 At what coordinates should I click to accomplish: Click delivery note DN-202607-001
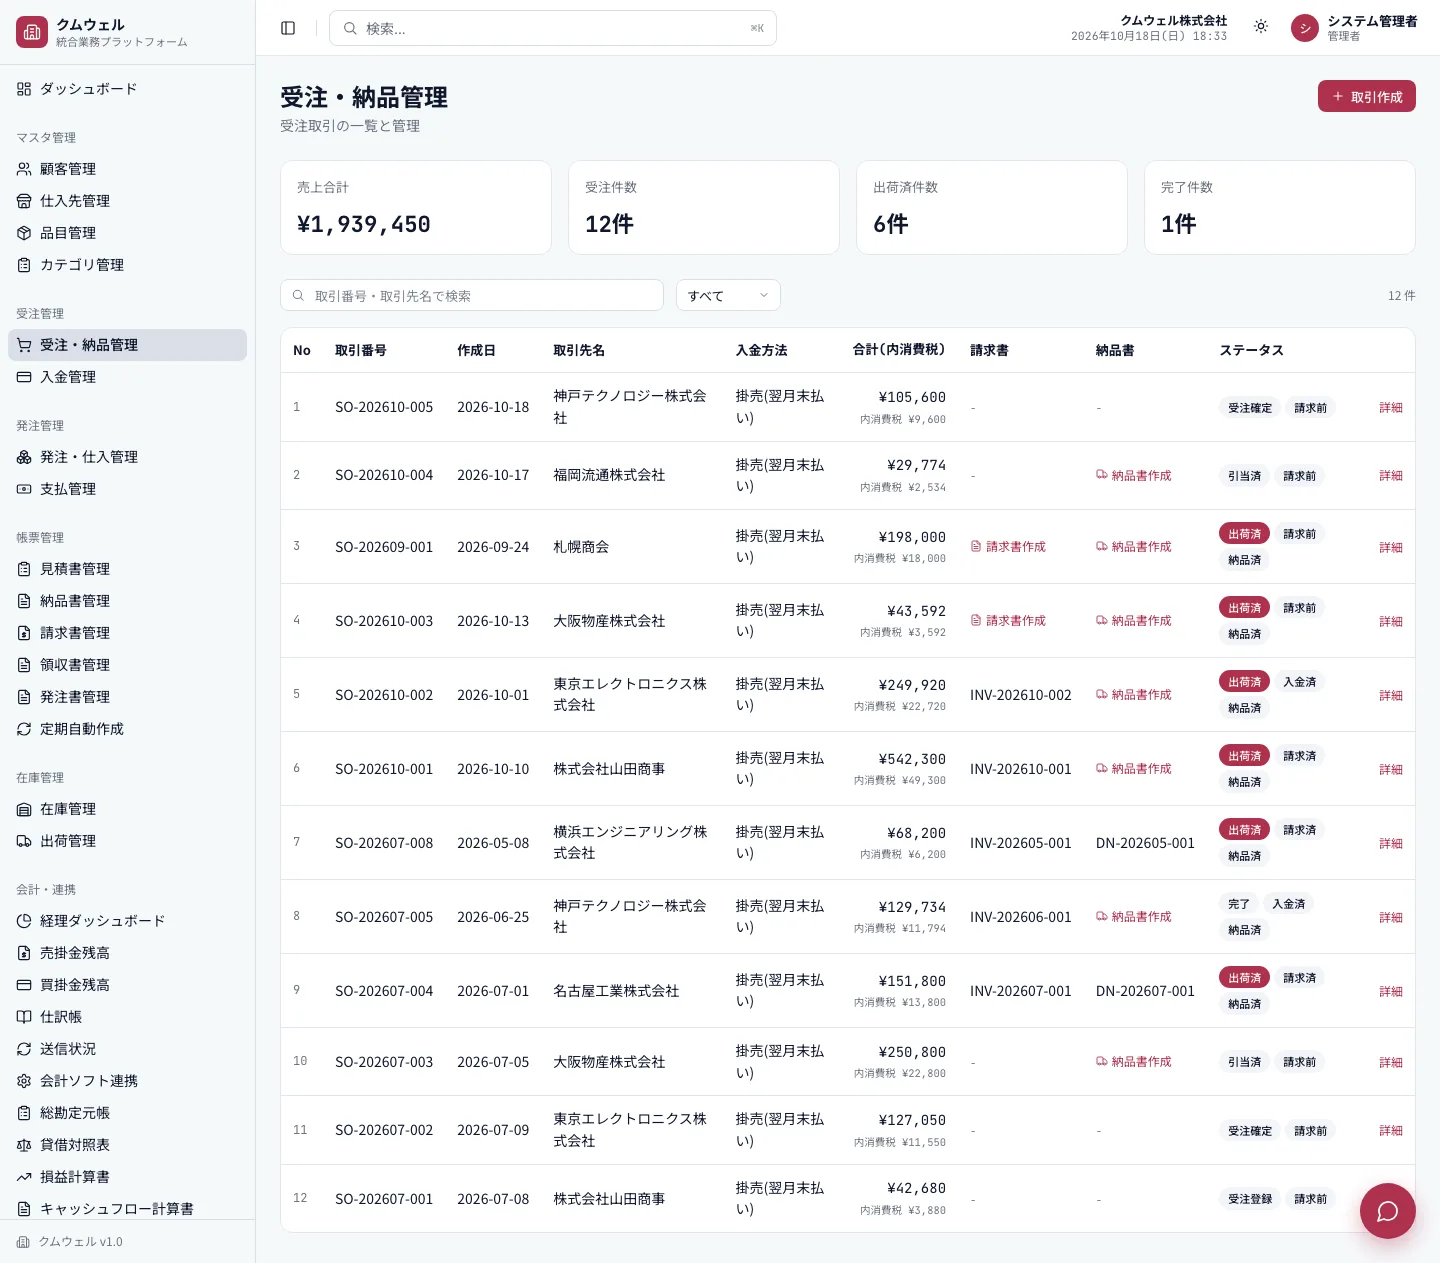click(x=1145, y=991)
